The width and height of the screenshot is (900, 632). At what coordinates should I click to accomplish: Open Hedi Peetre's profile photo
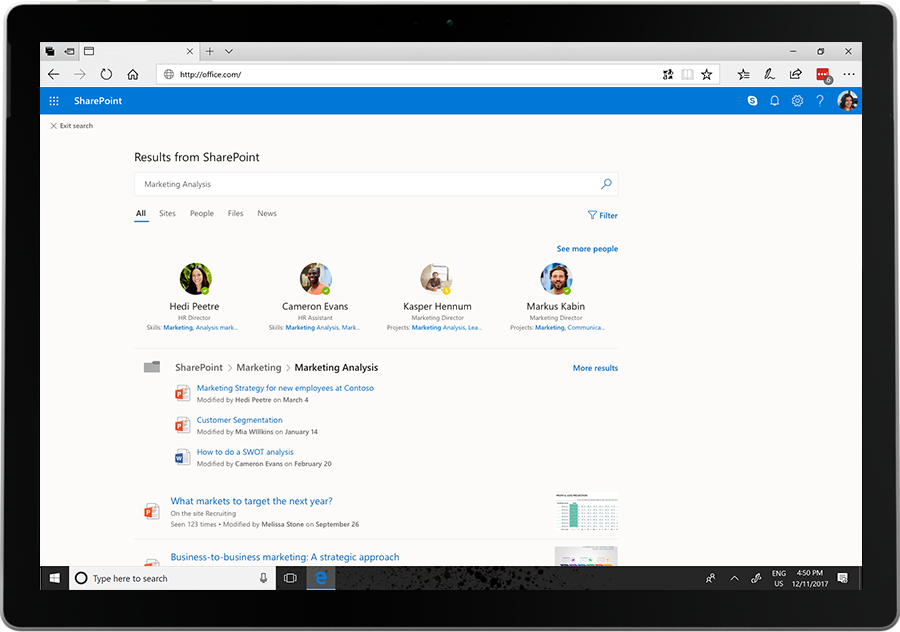(195, 279)
